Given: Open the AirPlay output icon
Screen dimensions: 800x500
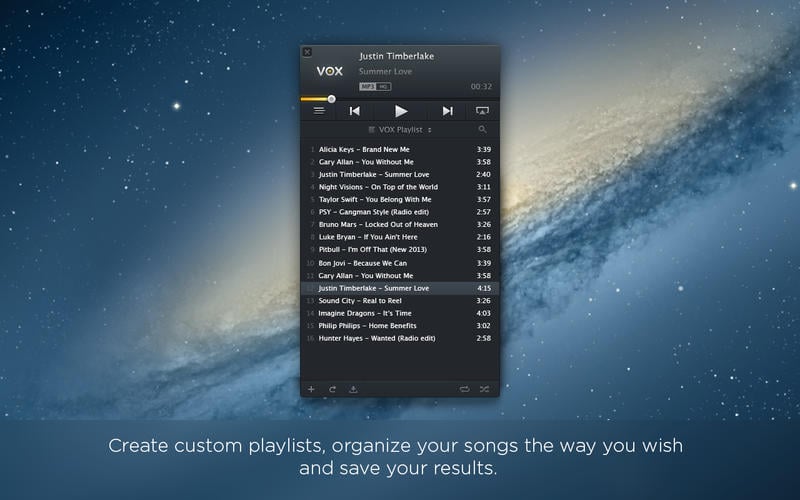Looking at the screenshot, I should click(x=482, y=111).
